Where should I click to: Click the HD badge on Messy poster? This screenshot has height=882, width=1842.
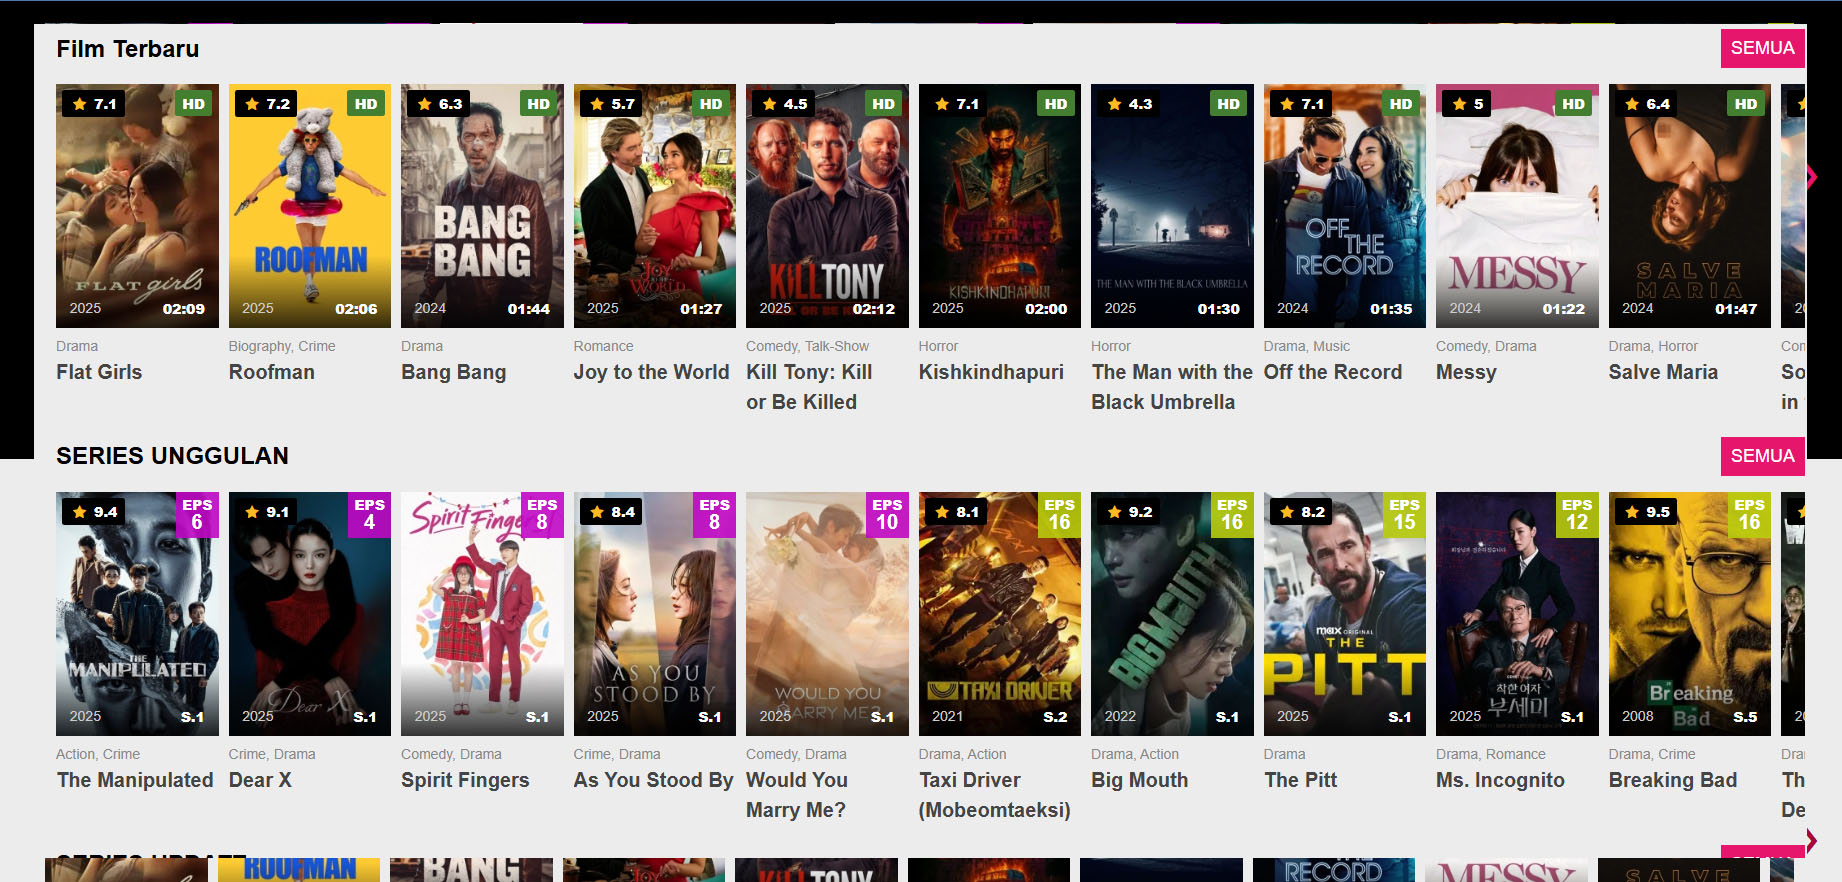coord(1573,104)
